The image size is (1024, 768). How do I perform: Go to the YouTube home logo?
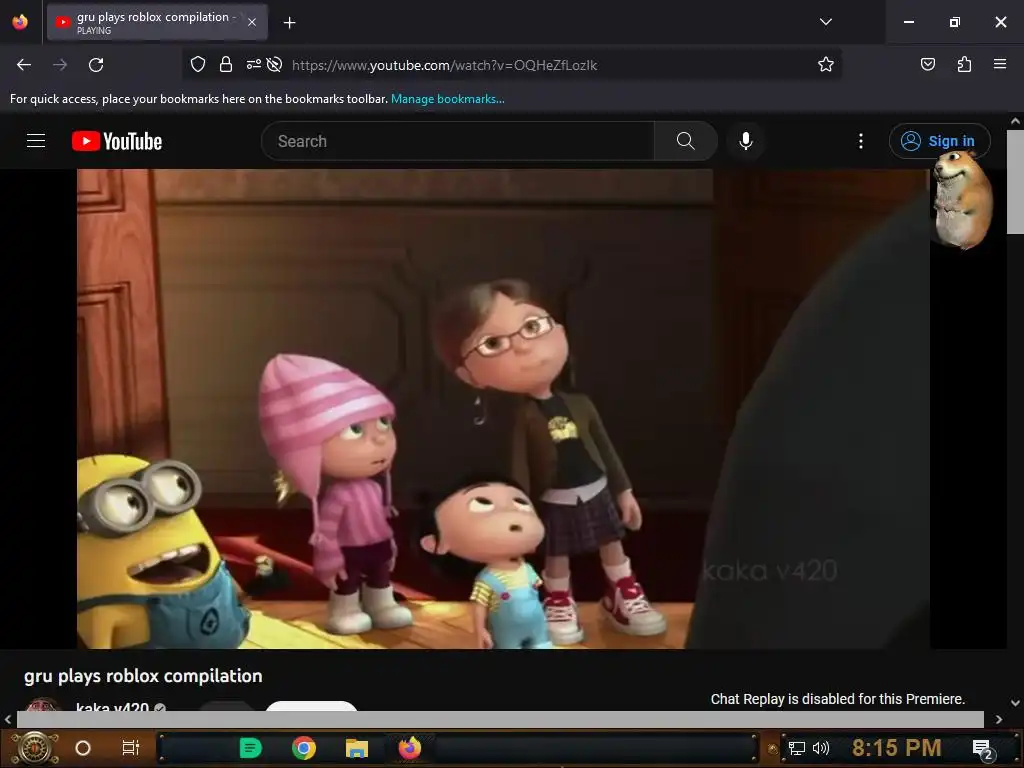(x=117, y=141)
